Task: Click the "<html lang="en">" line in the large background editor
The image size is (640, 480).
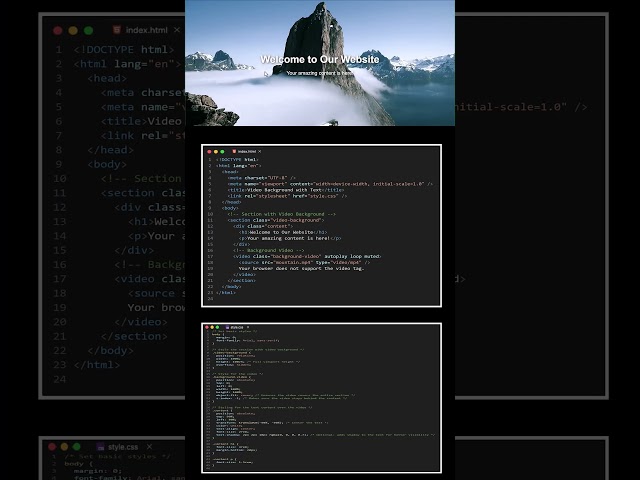Action: [127, 64]
